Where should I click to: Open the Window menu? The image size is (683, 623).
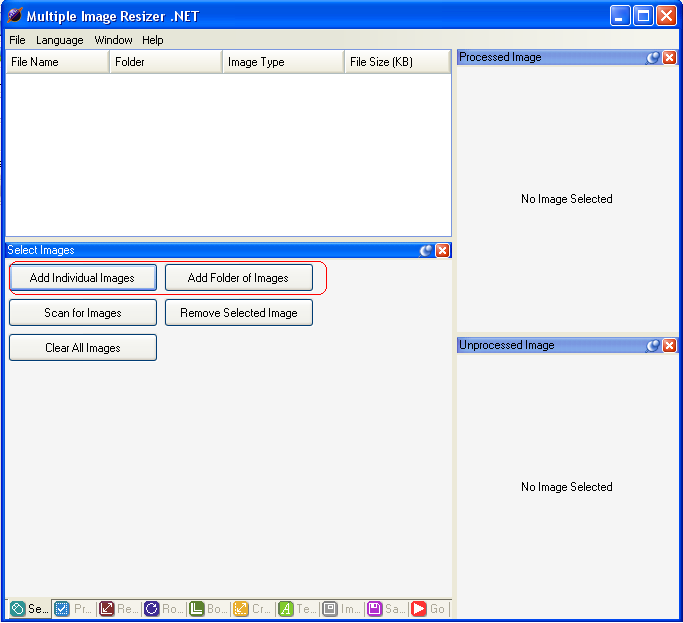tap(113, 40)
